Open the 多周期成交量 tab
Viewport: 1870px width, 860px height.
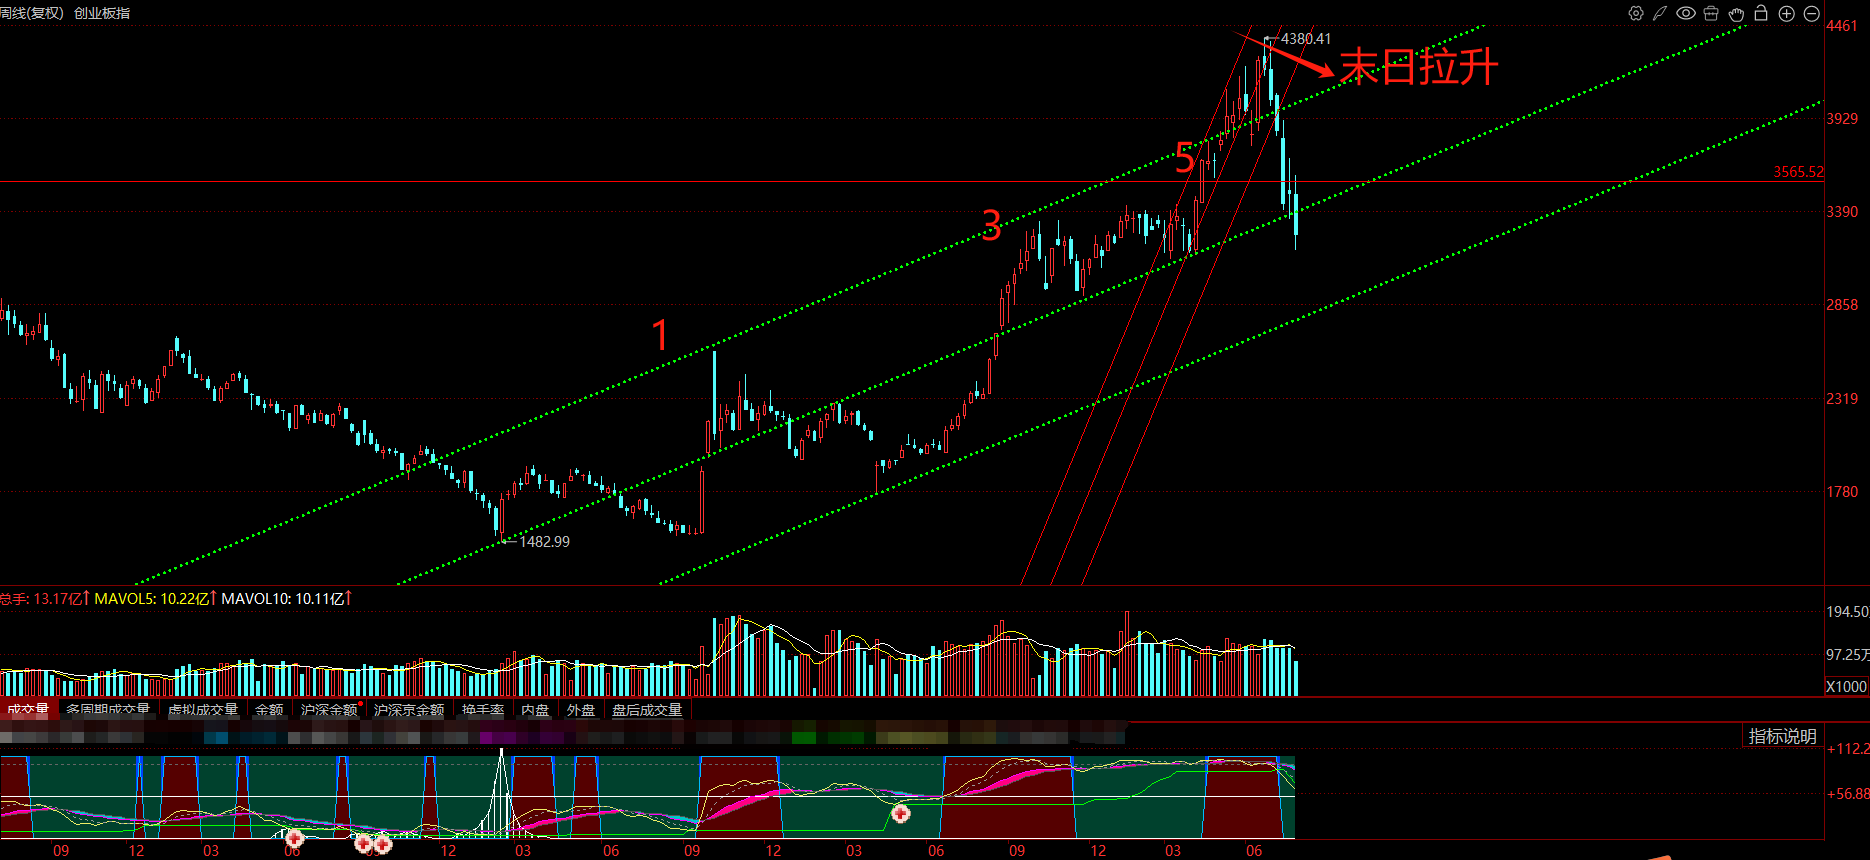pyautogui.click(x=108, y=710)
